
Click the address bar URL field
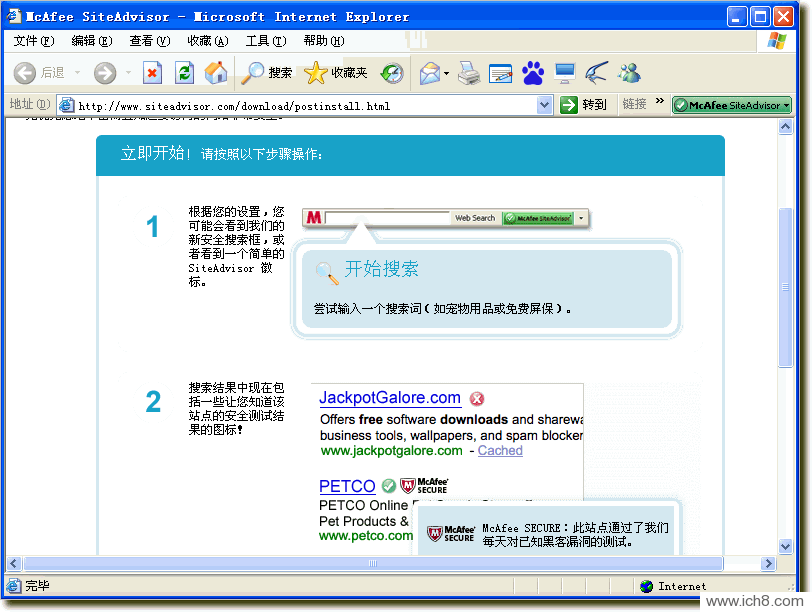[x=300, y=106]
